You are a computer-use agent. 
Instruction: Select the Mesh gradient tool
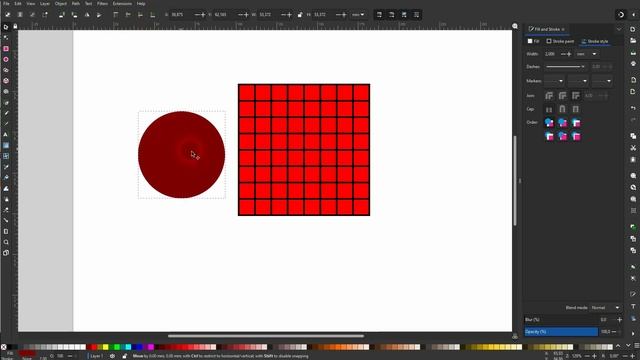(6, 156)
